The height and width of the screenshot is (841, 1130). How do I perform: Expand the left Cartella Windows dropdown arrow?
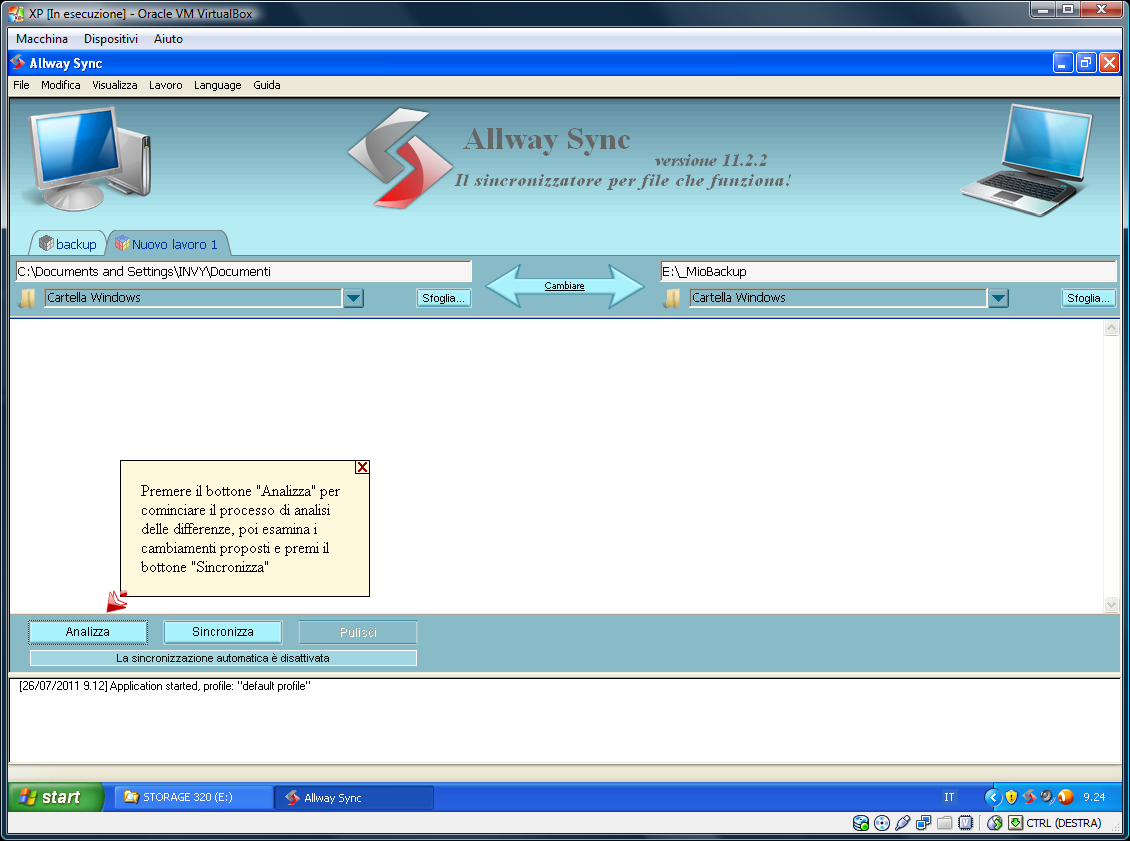coord(353,298)
